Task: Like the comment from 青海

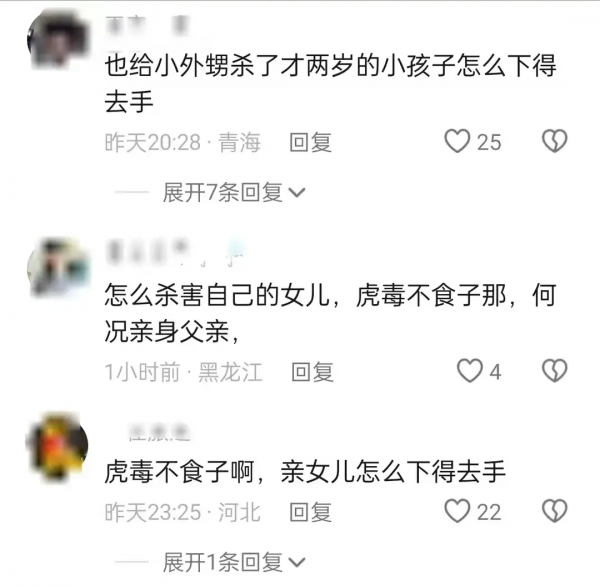Action: coord(457,142)
